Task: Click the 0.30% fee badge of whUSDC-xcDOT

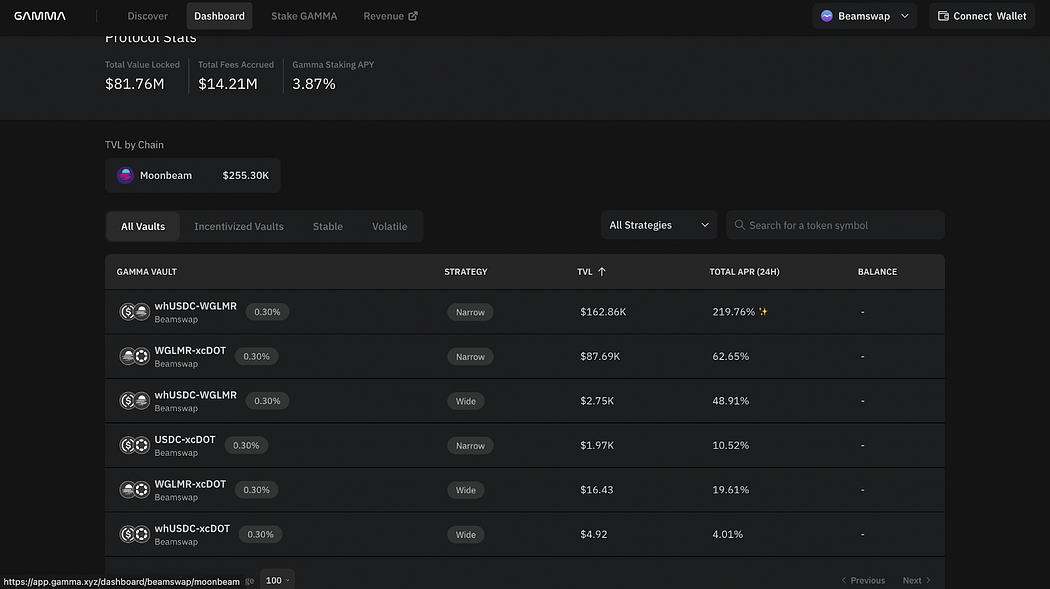Action: tap(260, 534)
